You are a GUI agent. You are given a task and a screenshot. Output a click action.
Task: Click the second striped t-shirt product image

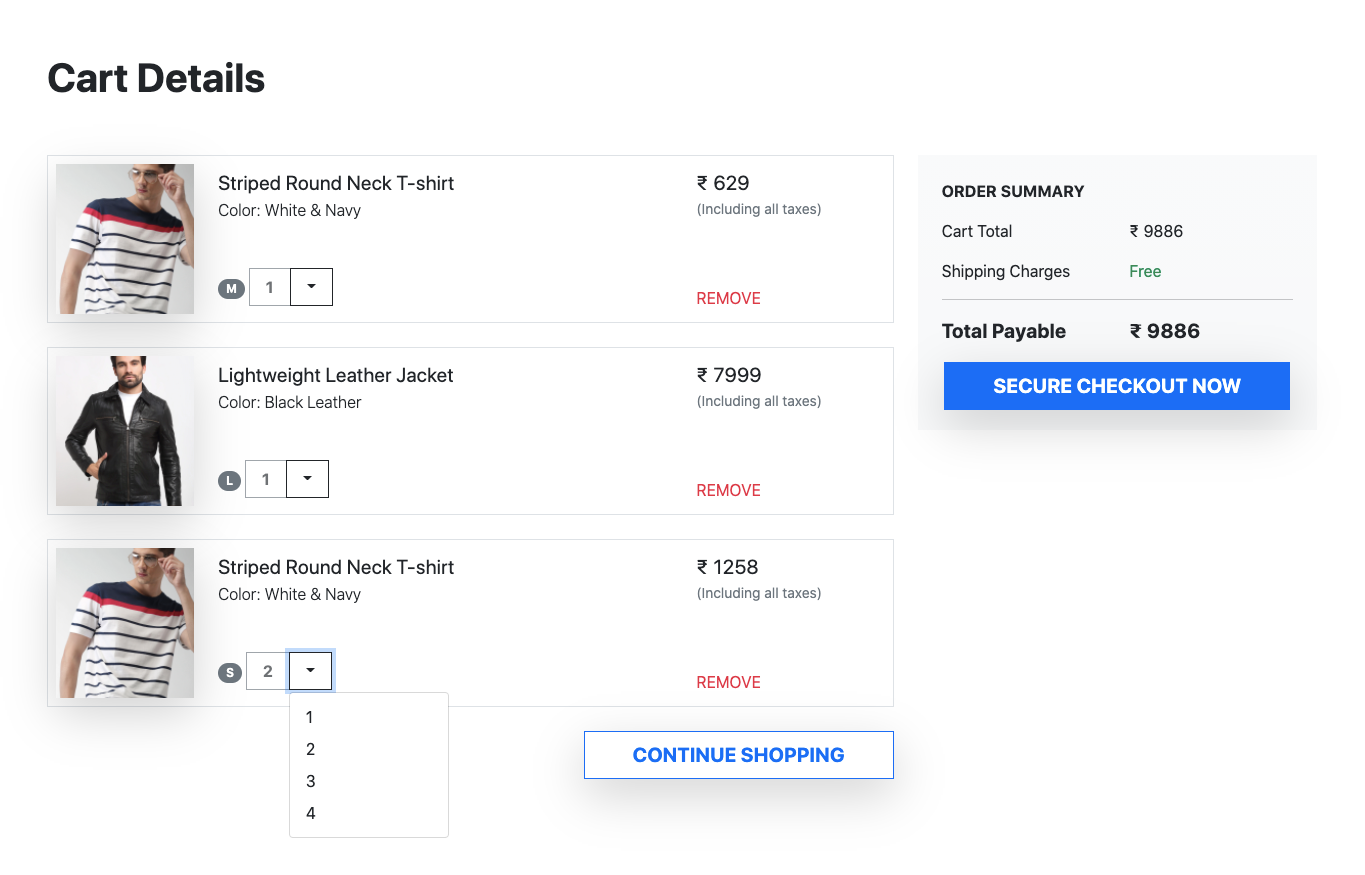coord(125,622)
